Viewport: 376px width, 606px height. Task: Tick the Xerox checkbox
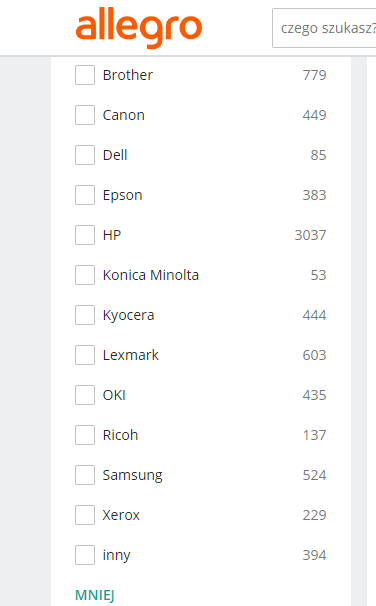[85, 515]
